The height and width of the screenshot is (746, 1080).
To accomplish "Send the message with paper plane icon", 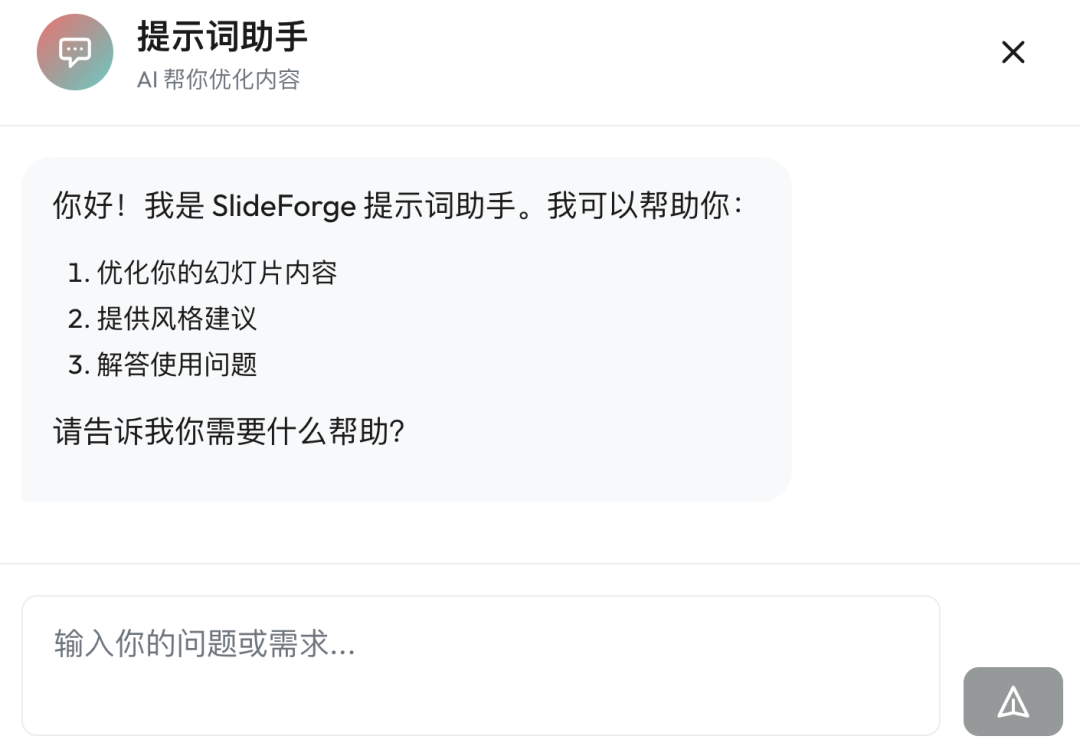I will point(1012,702).
